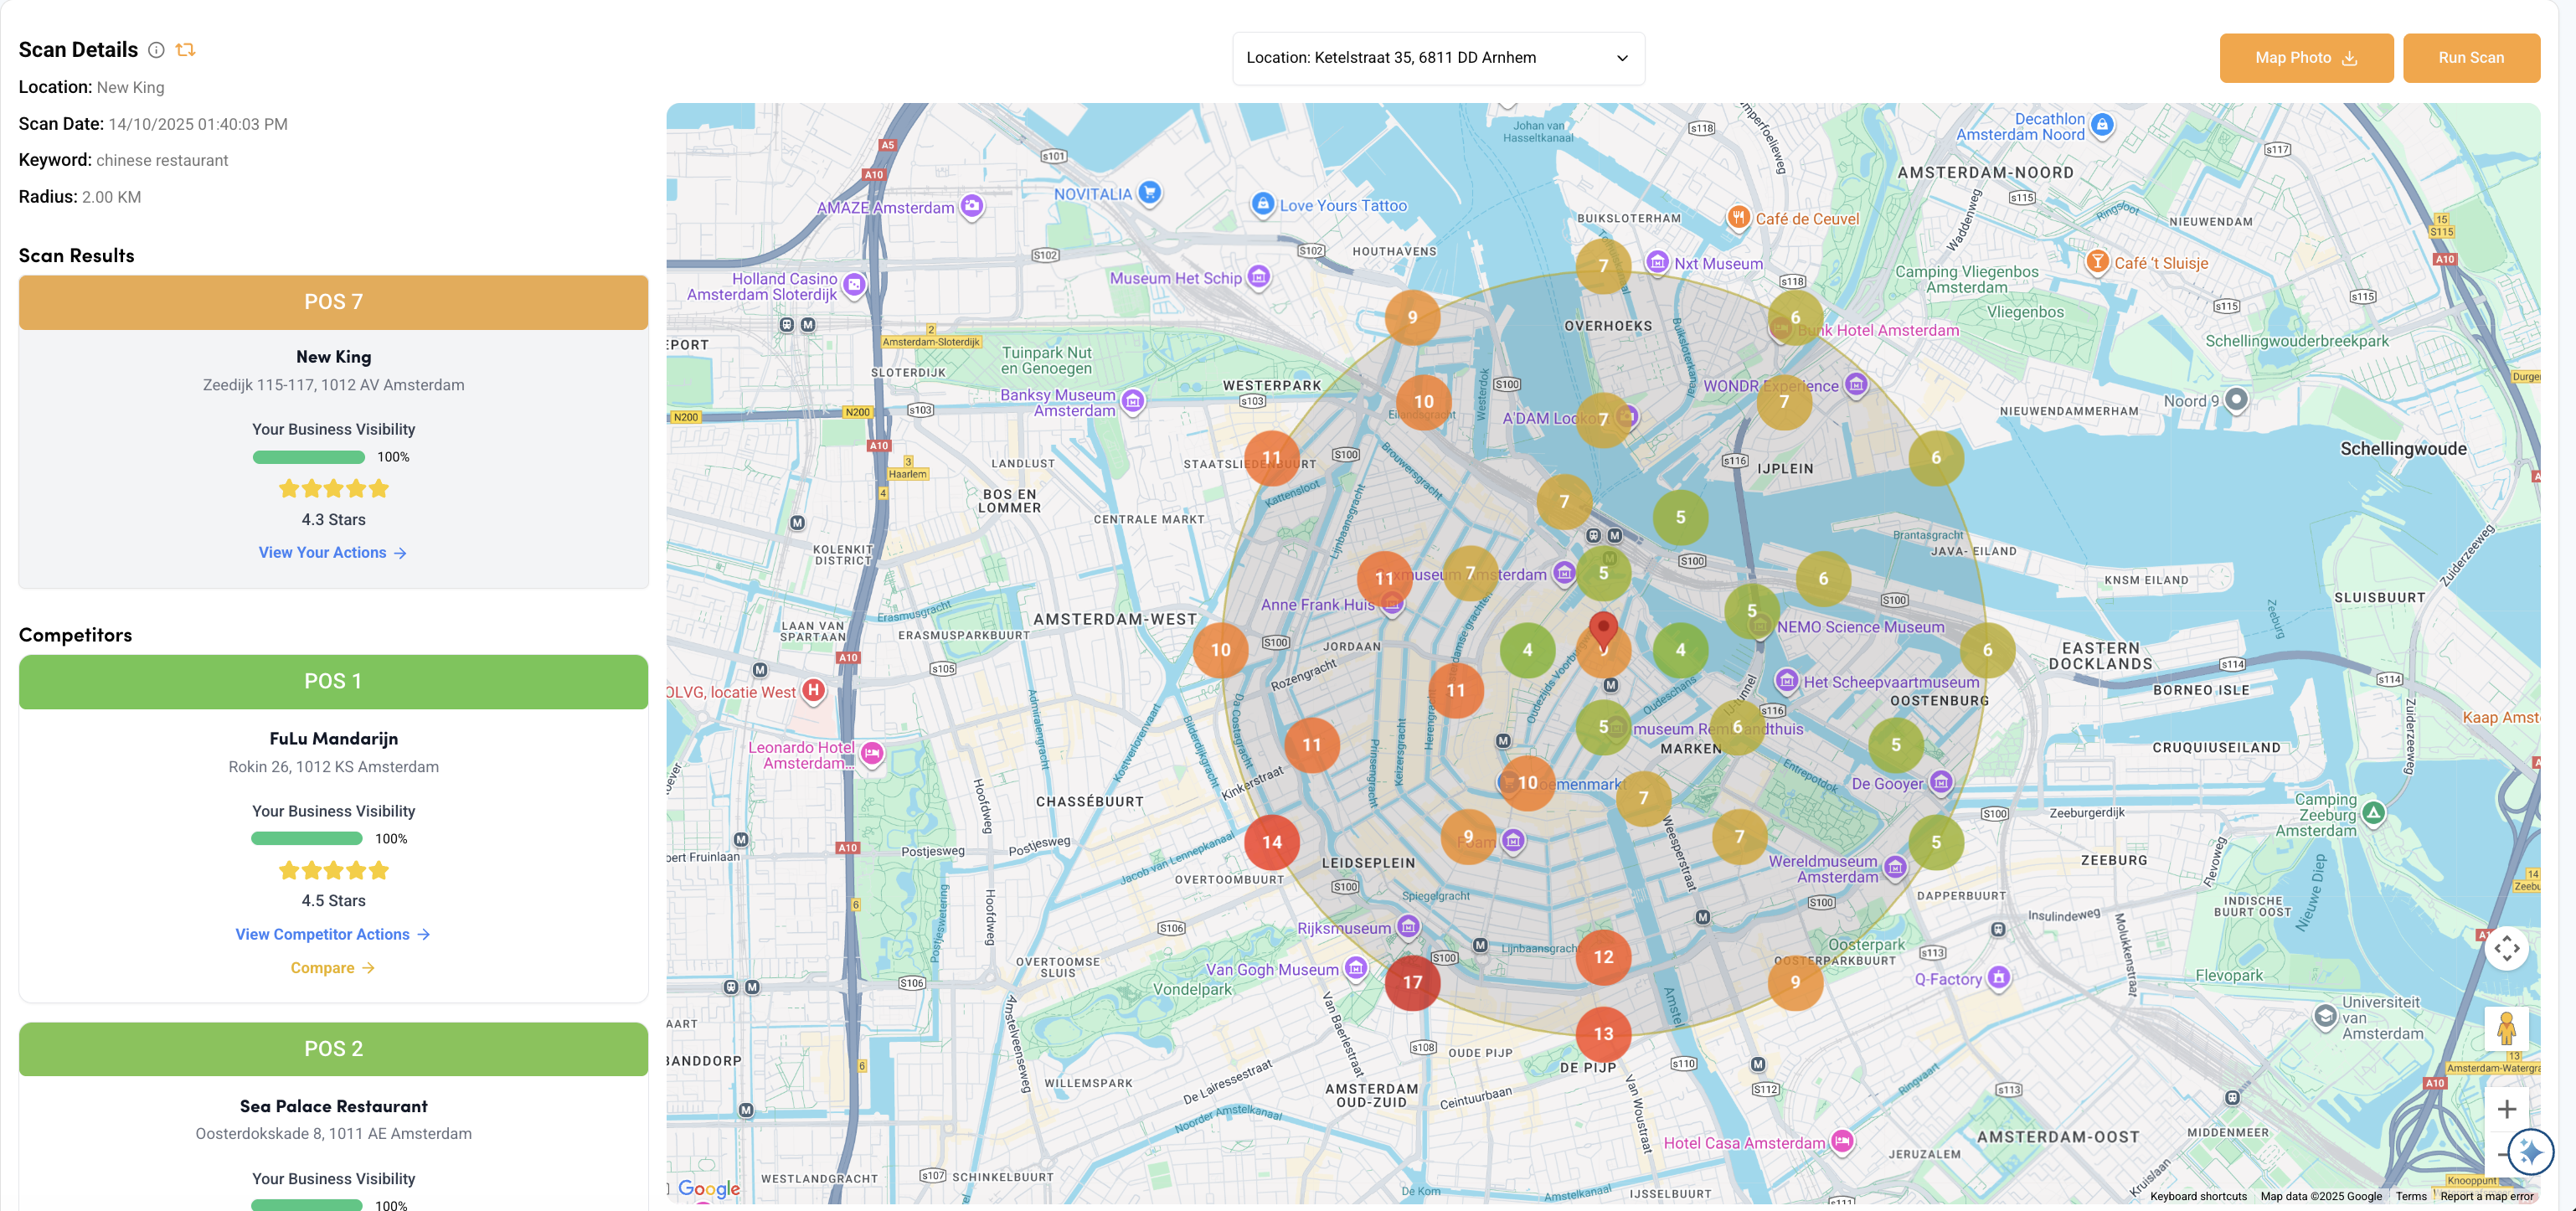This screenshot has width=2576, height=1211.
Task: Select the POS 2 competitor header
Action: click(333, 1048)
